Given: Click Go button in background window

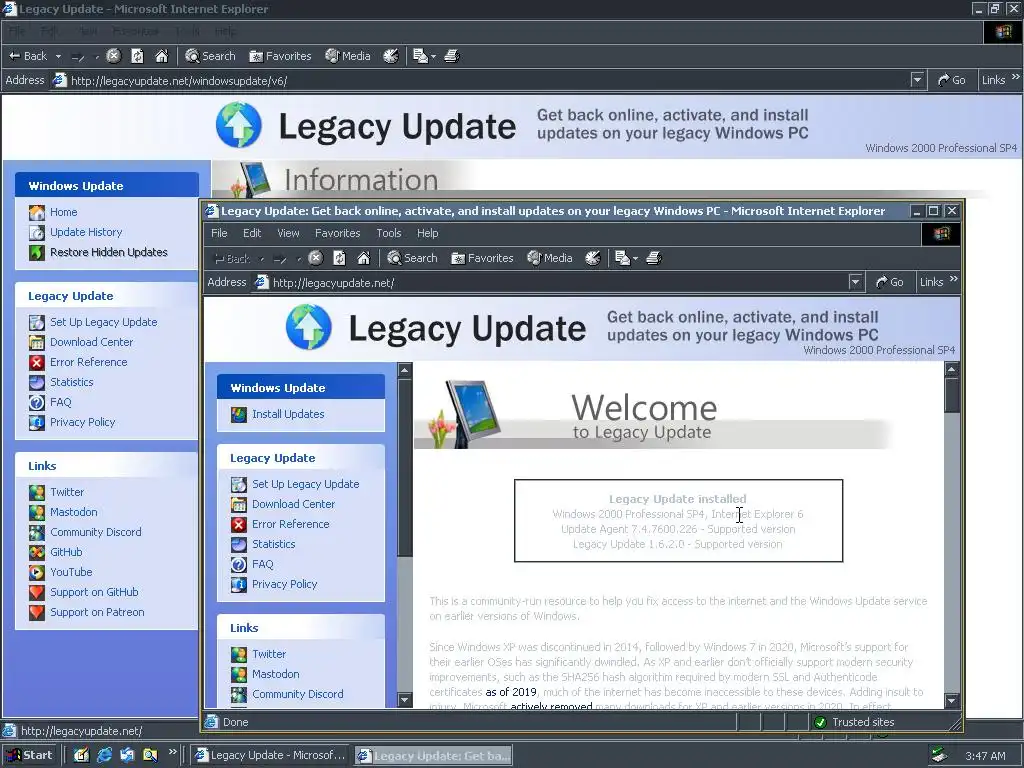Looking at the screenshot, I should (952, 80).
